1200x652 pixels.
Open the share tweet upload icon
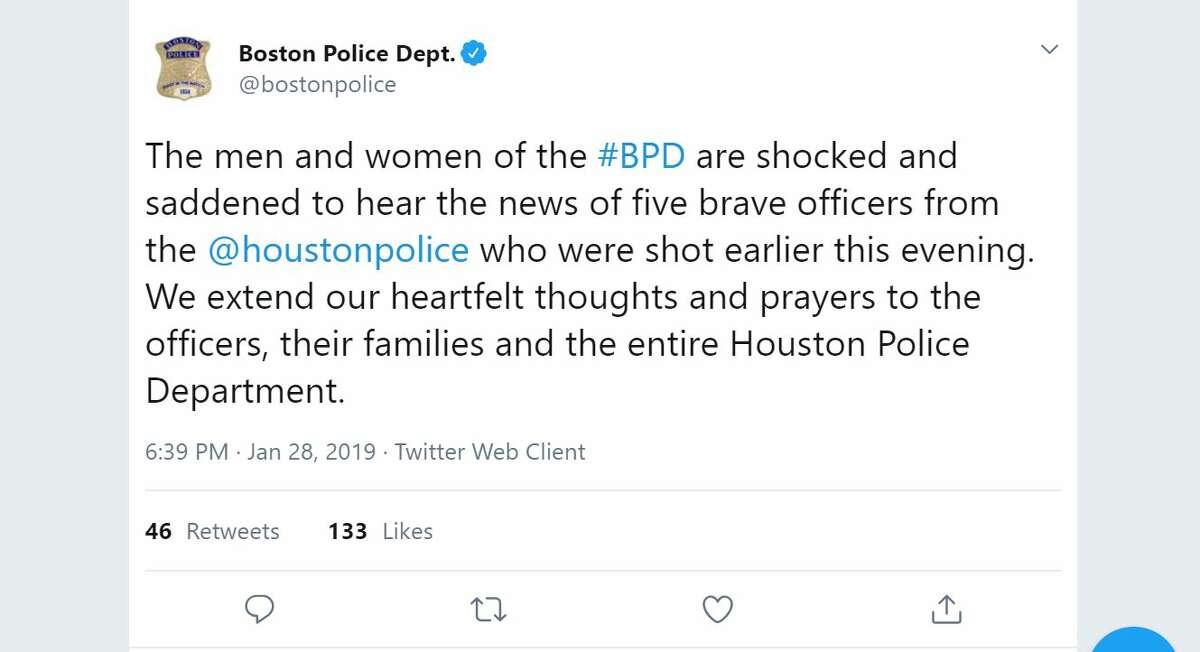pyautogui.click(x=947, y=608)
